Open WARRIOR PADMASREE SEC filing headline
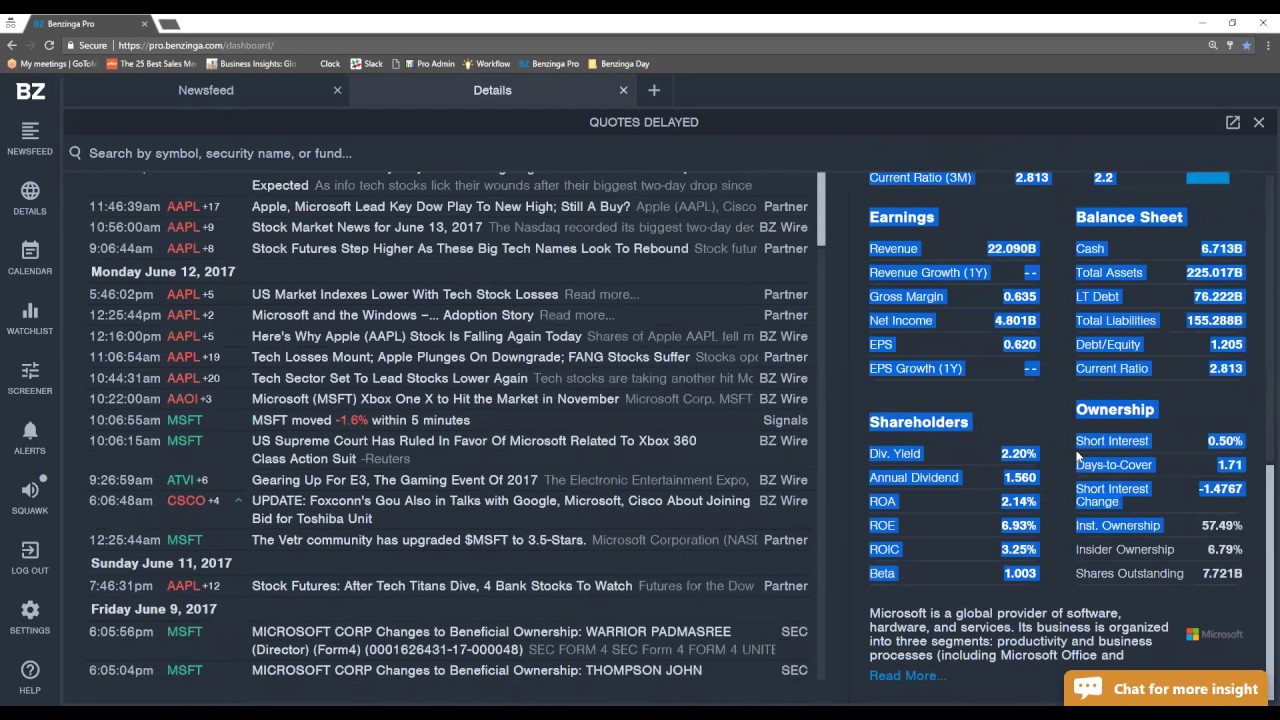Viewport: 1280px width, 720px height. click(x=491, y=641)
